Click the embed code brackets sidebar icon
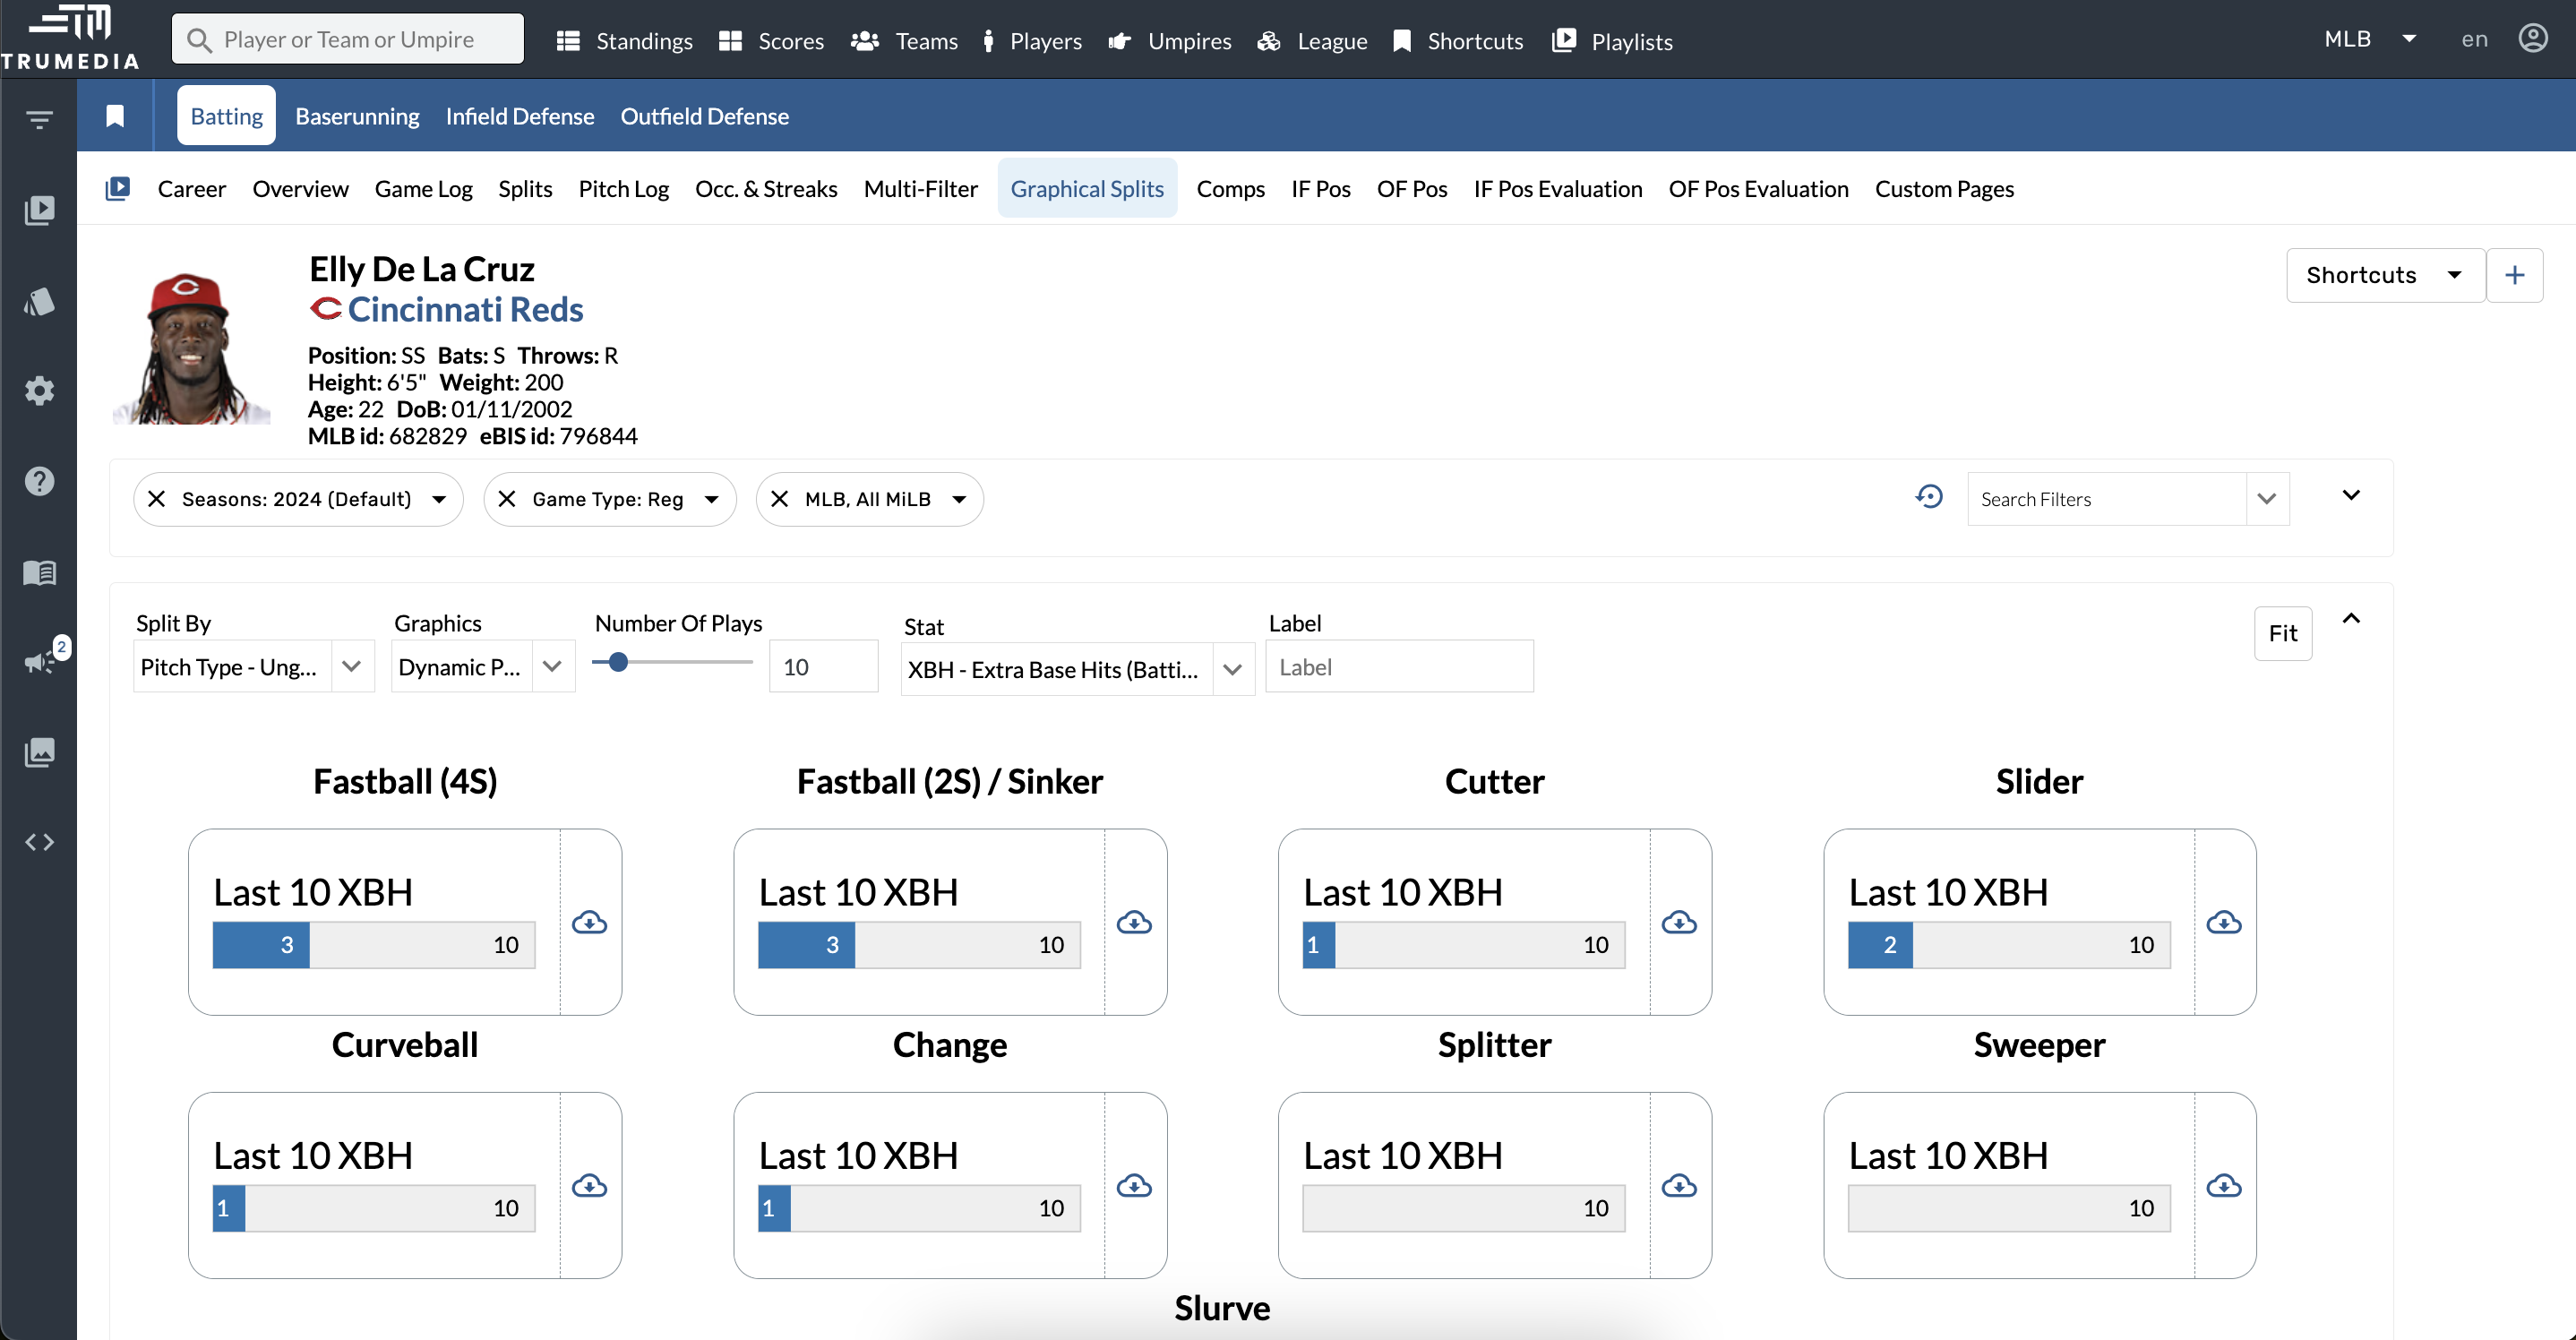Viewport: 2576px width, 1340px height. tap(39, 842)
